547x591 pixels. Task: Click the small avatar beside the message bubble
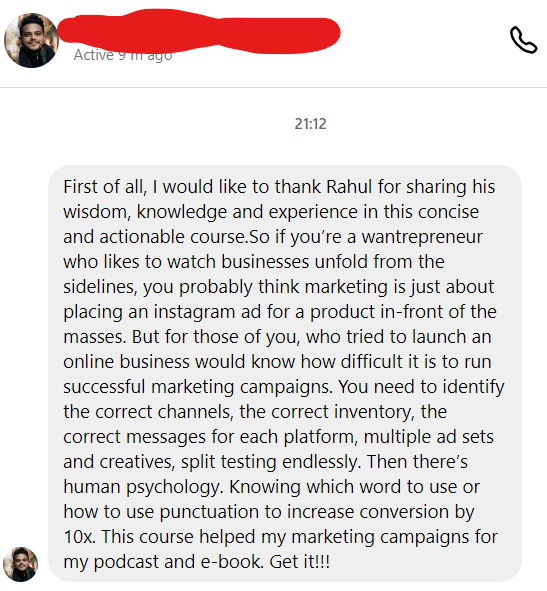20,564
